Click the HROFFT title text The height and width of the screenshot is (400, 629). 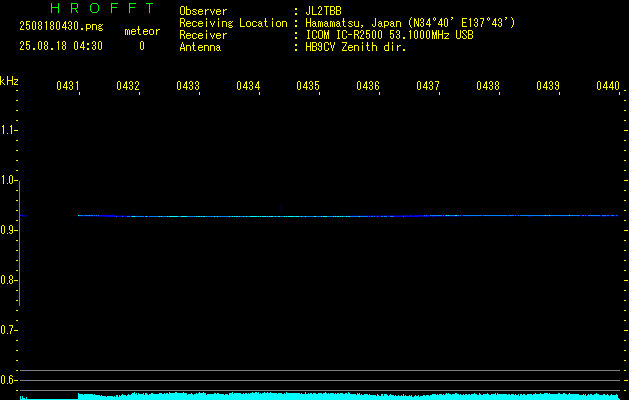click(102, 8)
